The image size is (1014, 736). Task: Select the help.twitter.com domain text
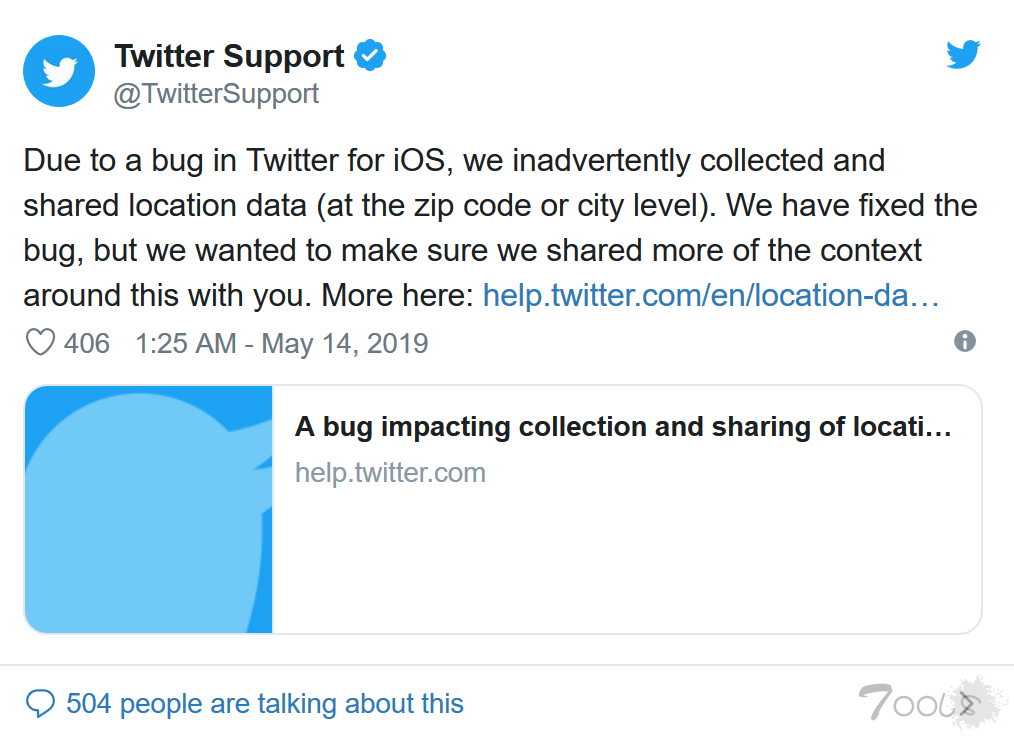pyautogui.click(x=390, y=472)
